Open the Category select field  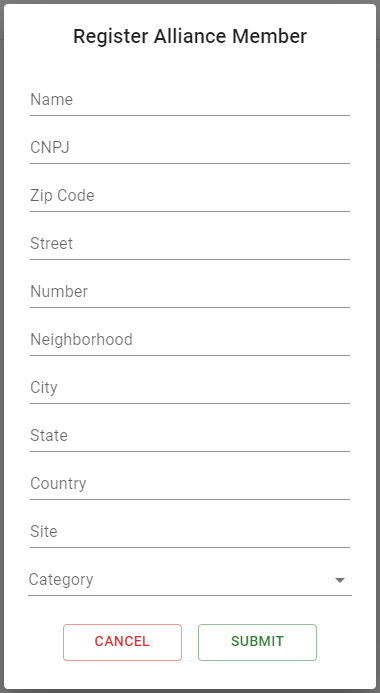click(190, 580)
